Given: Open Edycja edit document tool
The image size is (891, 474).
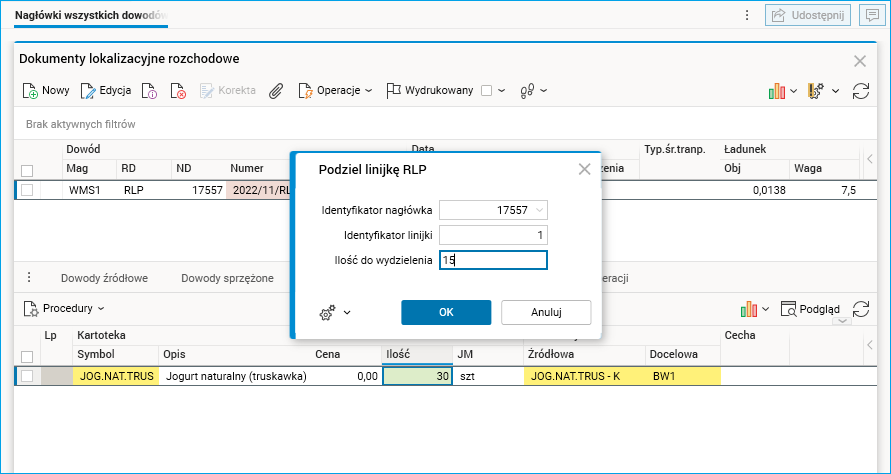Looking at the screenshot, I should pyautogui.click(x=106, y=90).
